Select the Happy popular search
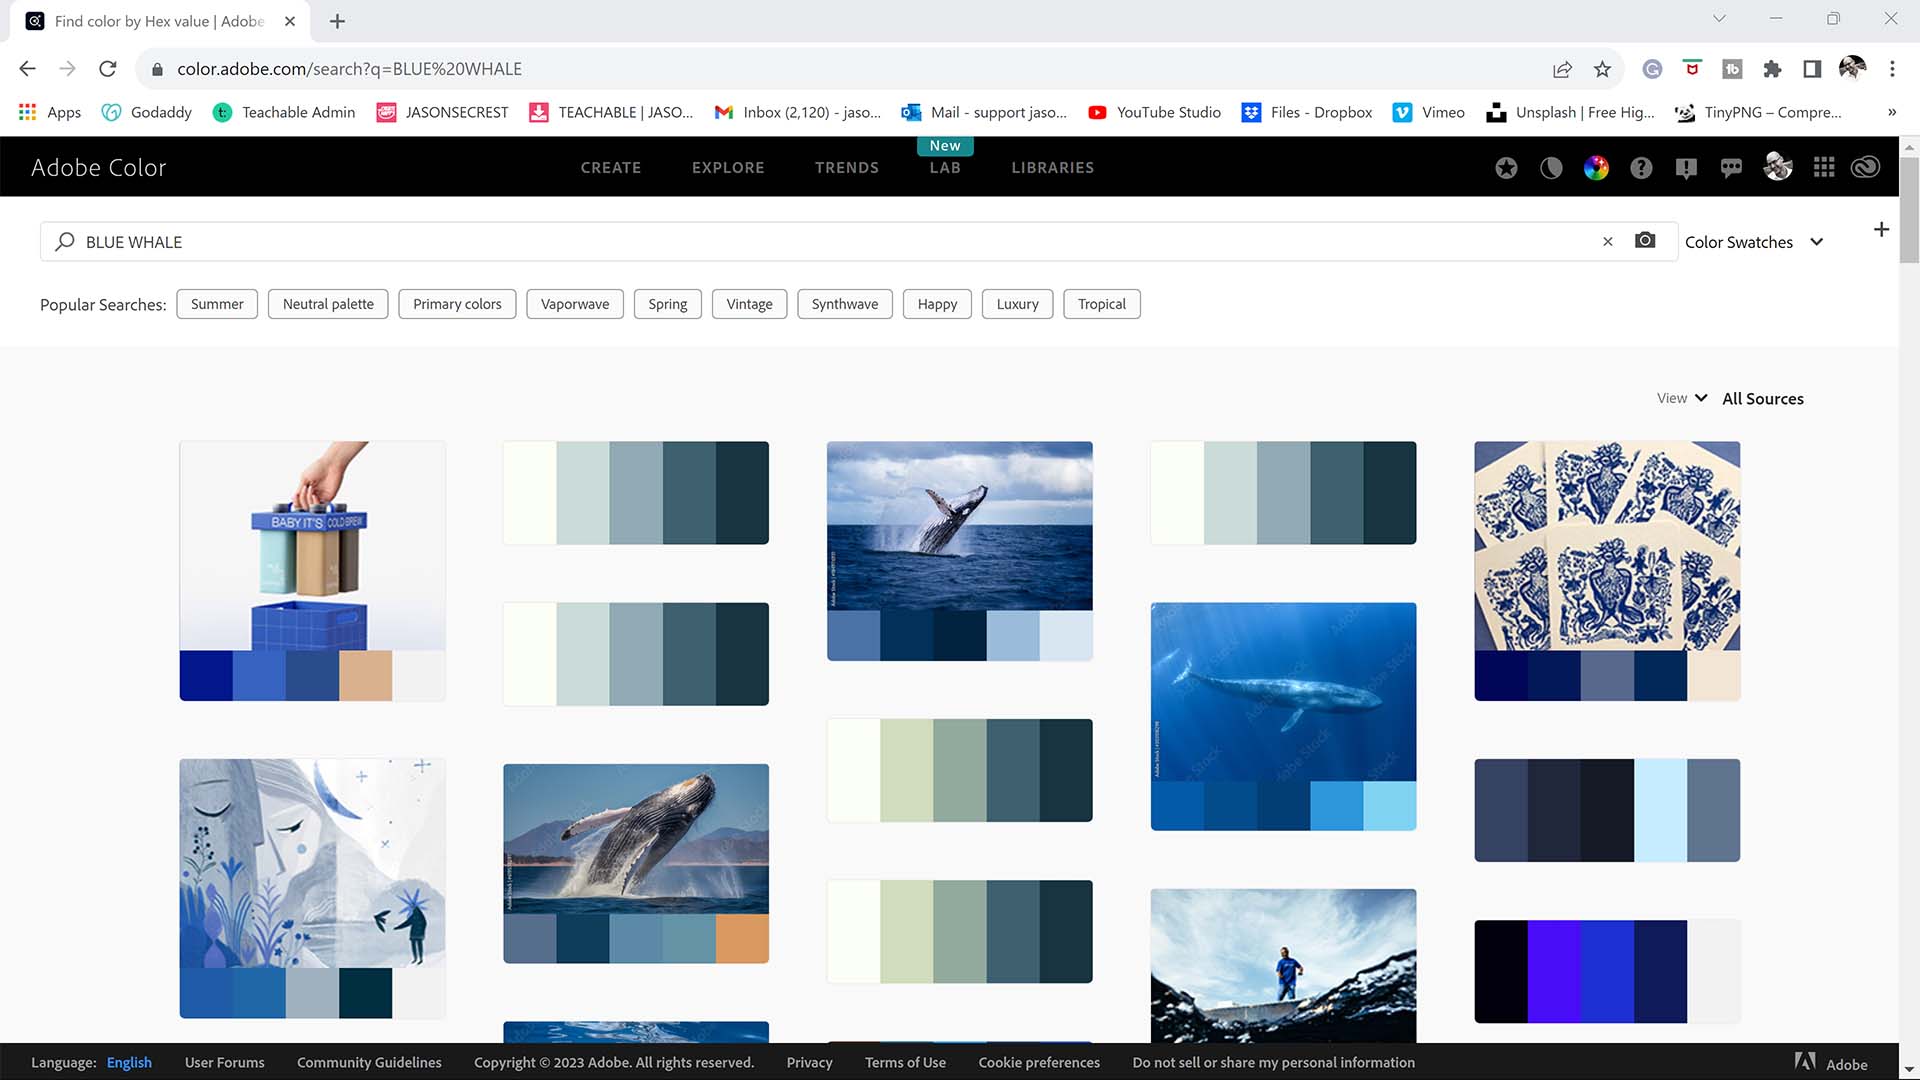Screen dimensions: 1920x1080 point(937,304)
